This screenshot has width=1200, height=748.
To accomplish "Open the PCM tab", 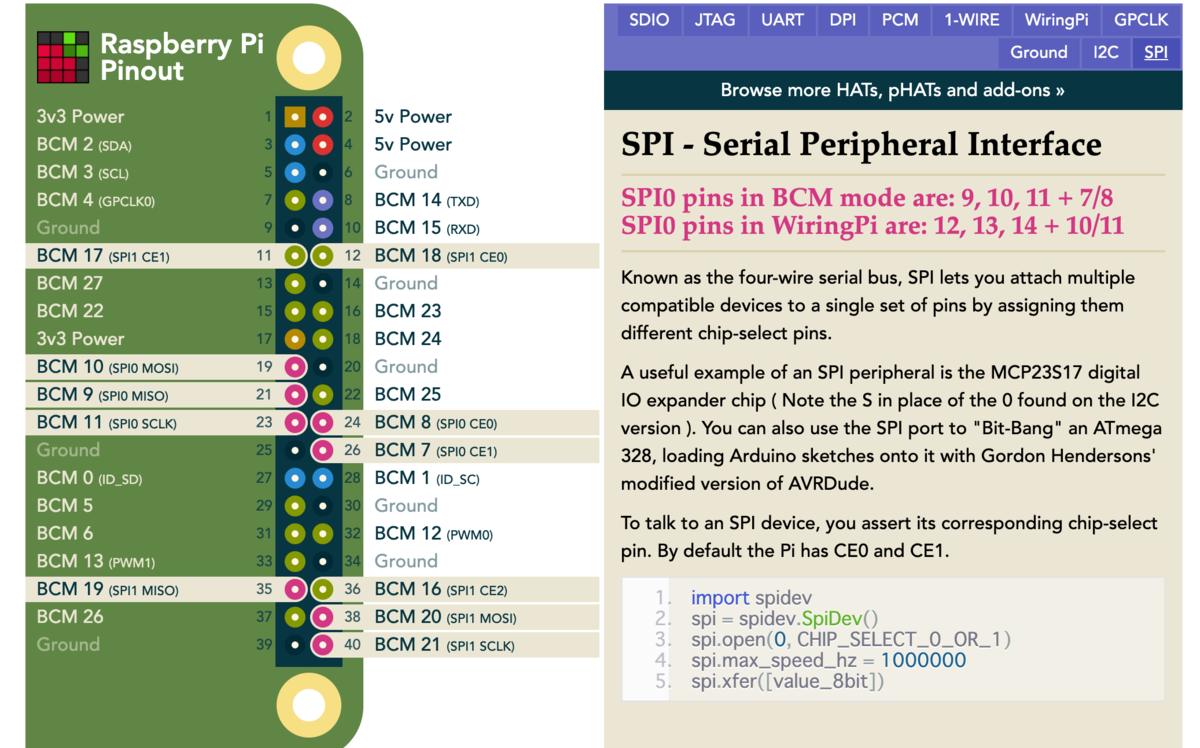I will (x=900, y=20).
